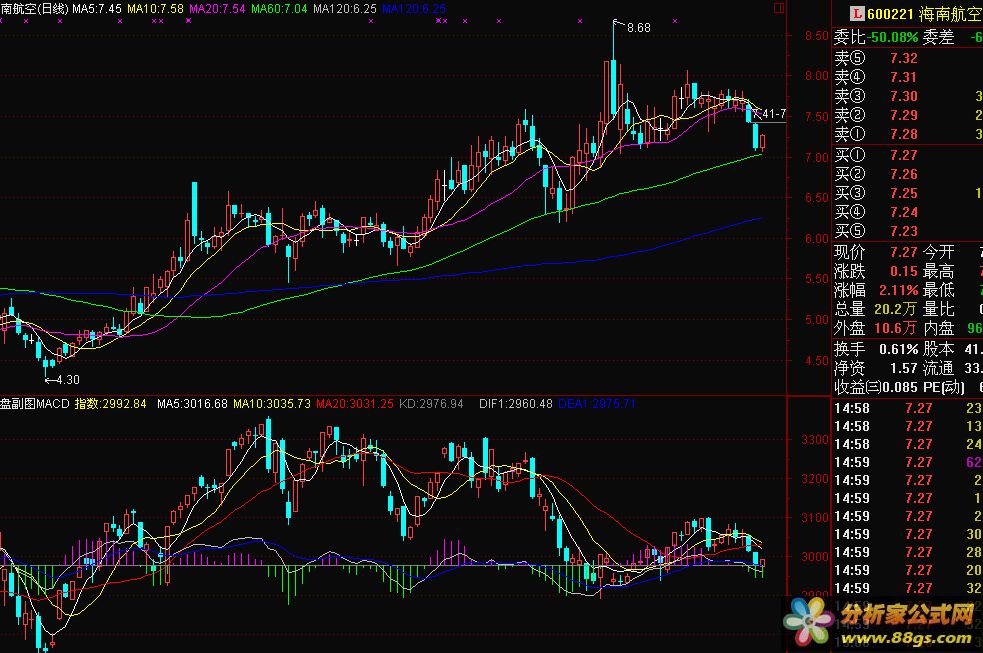Select the 卖① price 7.28
The image size is (983, 653).
[x=904, y=134]
